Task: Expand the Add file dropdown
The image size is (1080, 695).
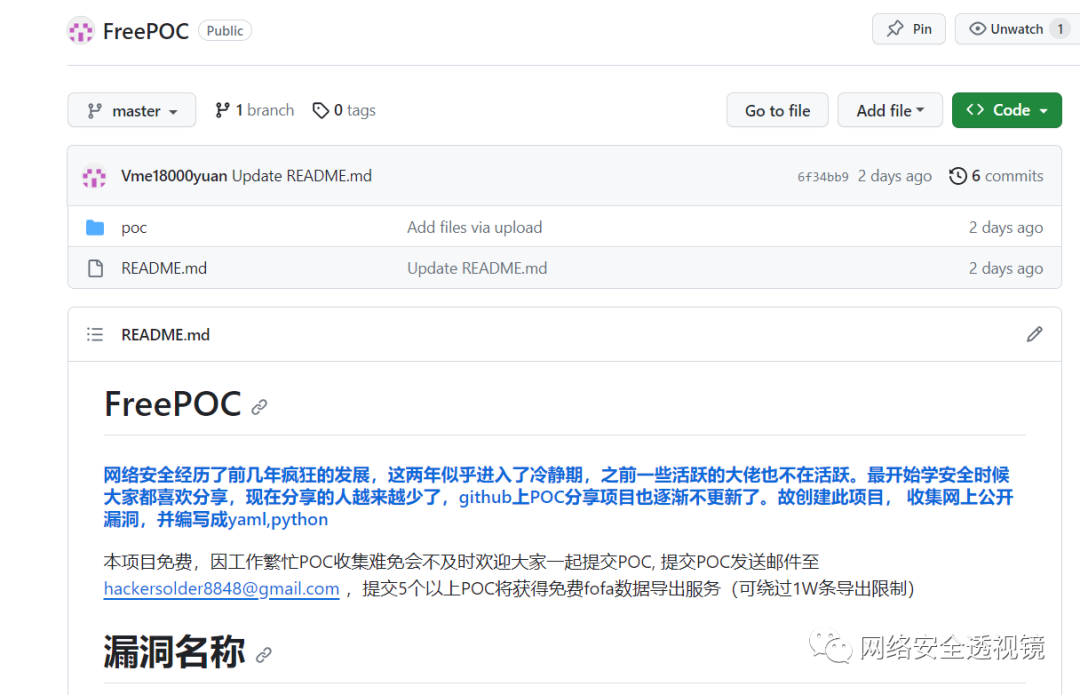Action: [890, 110]
